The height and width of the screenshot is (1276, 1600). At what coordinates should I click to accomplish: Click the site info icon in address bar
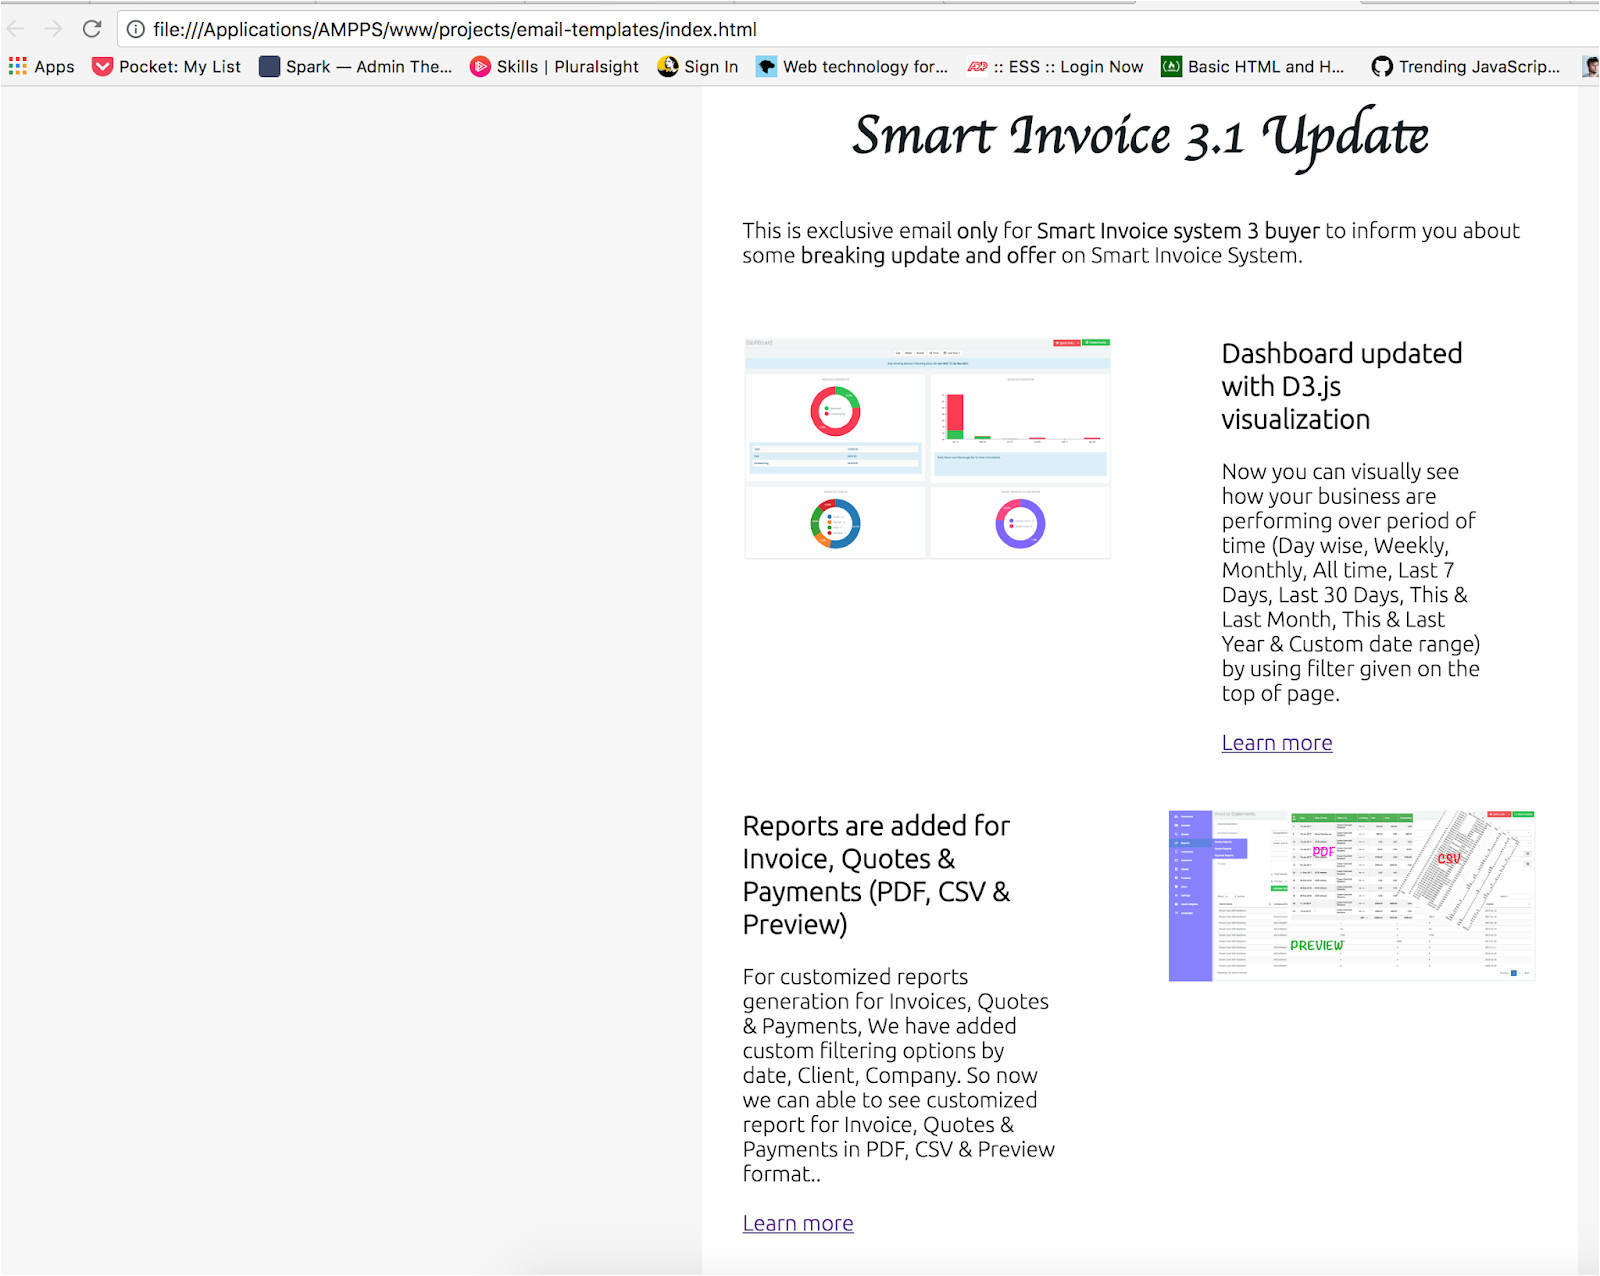click(136, 29)
